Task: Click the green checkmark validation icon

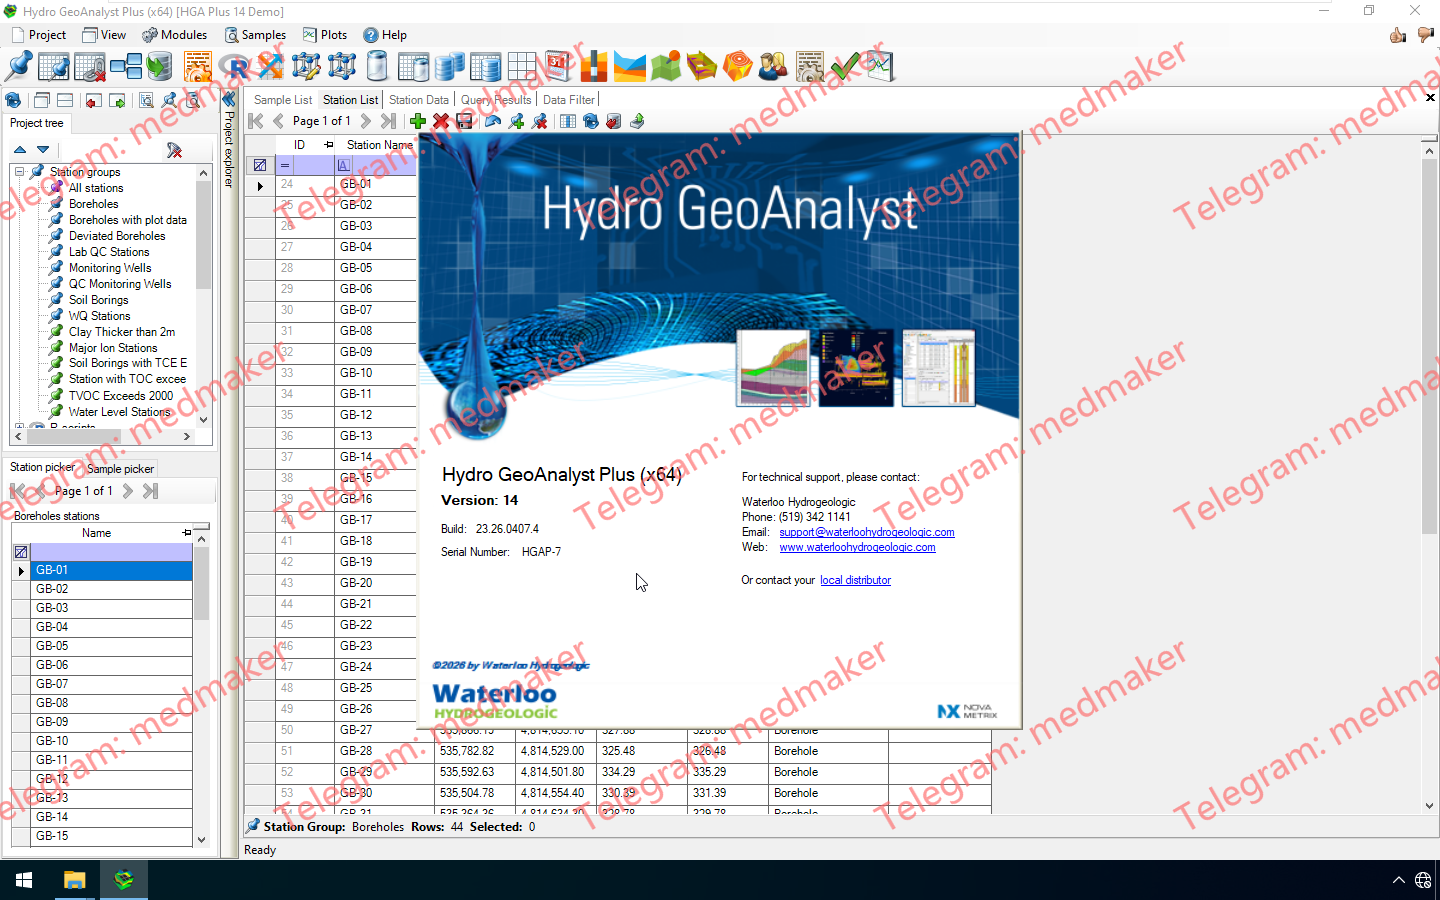Action: point(845,67)
